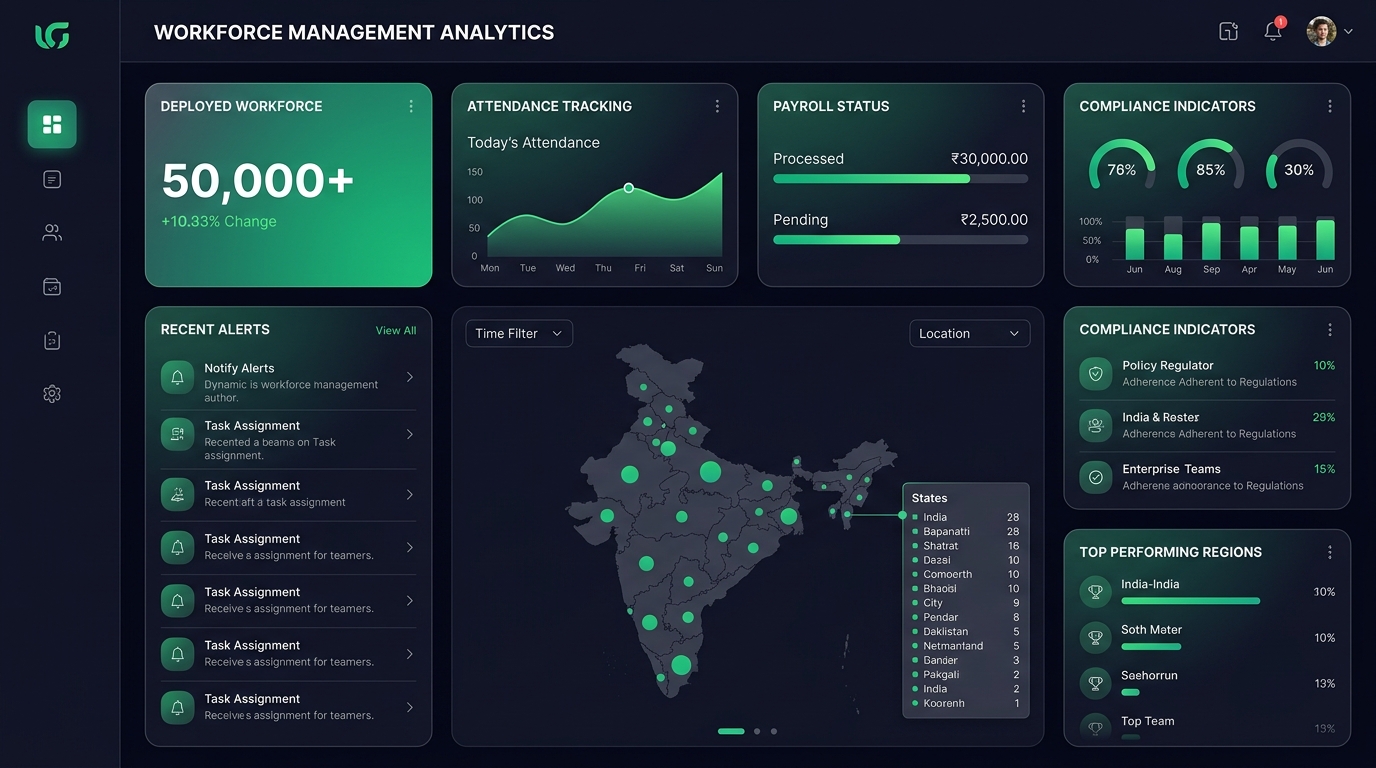Click the Enterprise Teams check icon

(1096, 478)
